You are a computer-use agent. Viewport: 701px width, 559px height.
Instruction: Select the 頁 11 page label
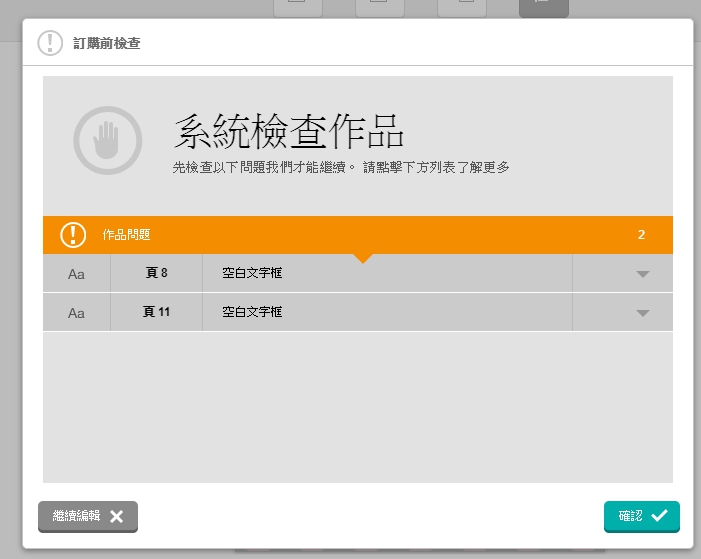[x=156, y=312]
